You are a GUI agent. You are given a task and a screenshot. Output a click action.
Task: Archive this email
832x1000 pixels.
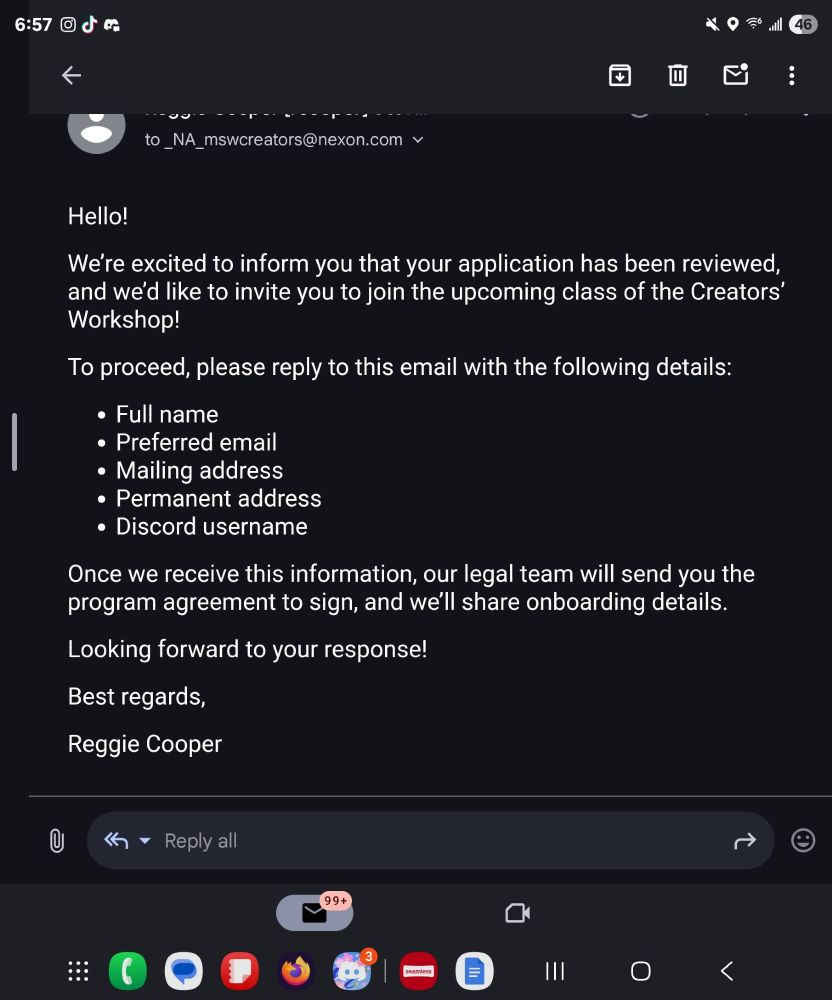(620, 75)
